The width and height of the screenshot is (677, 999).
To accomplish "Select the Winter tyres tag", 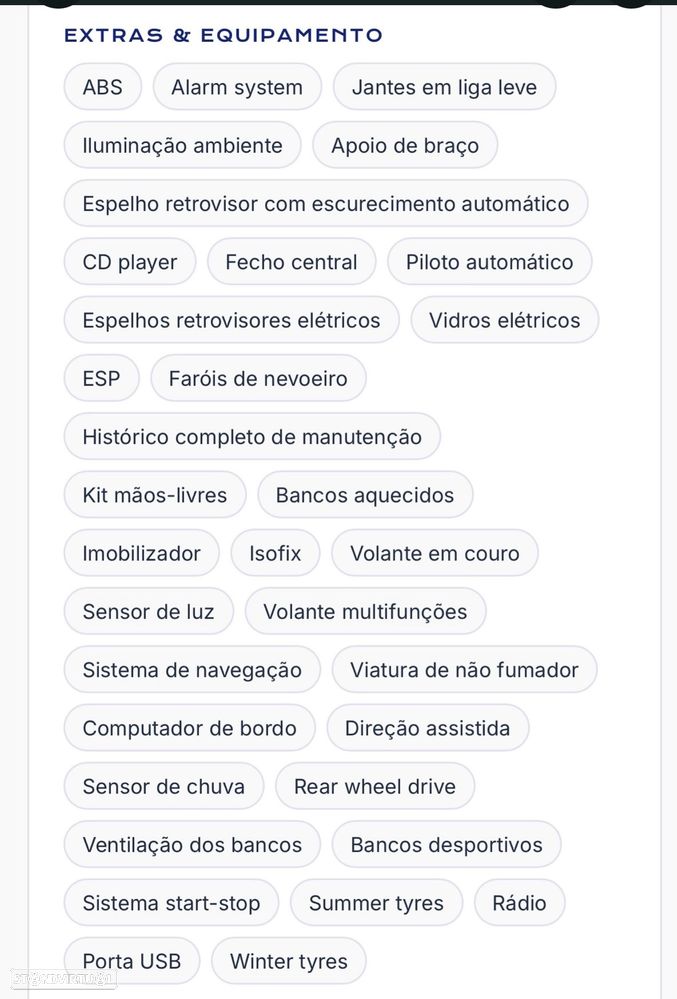I will (x=289, y=961).
